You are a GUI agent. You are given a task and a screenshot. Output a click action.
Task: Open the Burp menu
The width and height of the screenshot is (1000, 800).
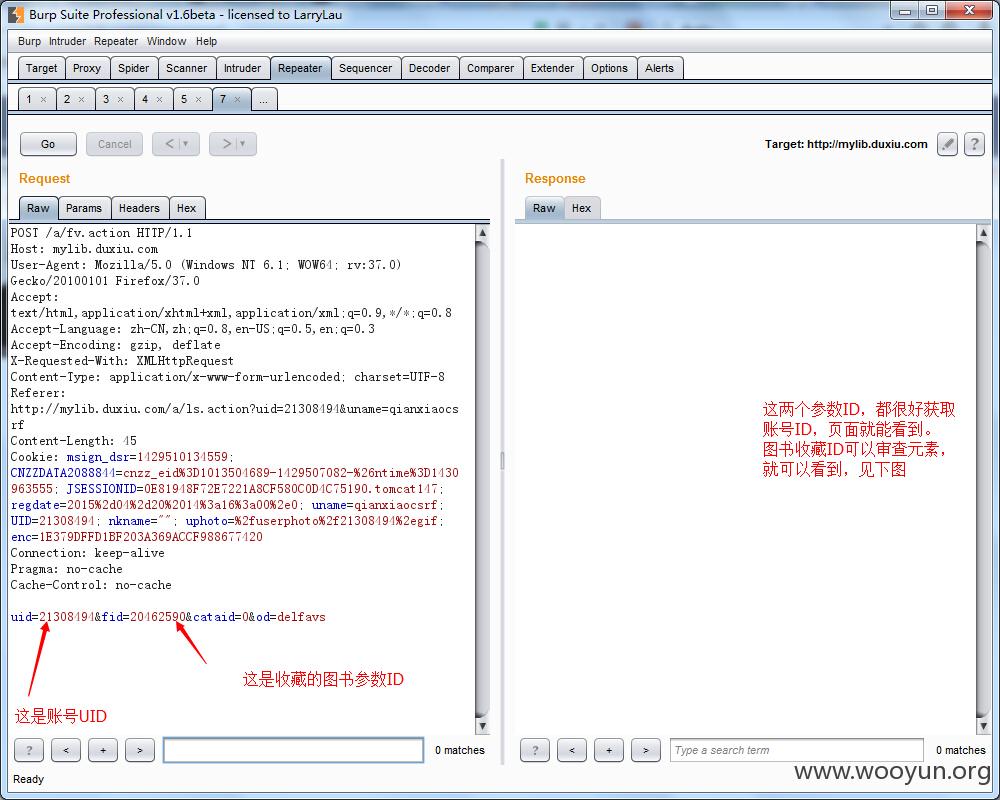29,41
